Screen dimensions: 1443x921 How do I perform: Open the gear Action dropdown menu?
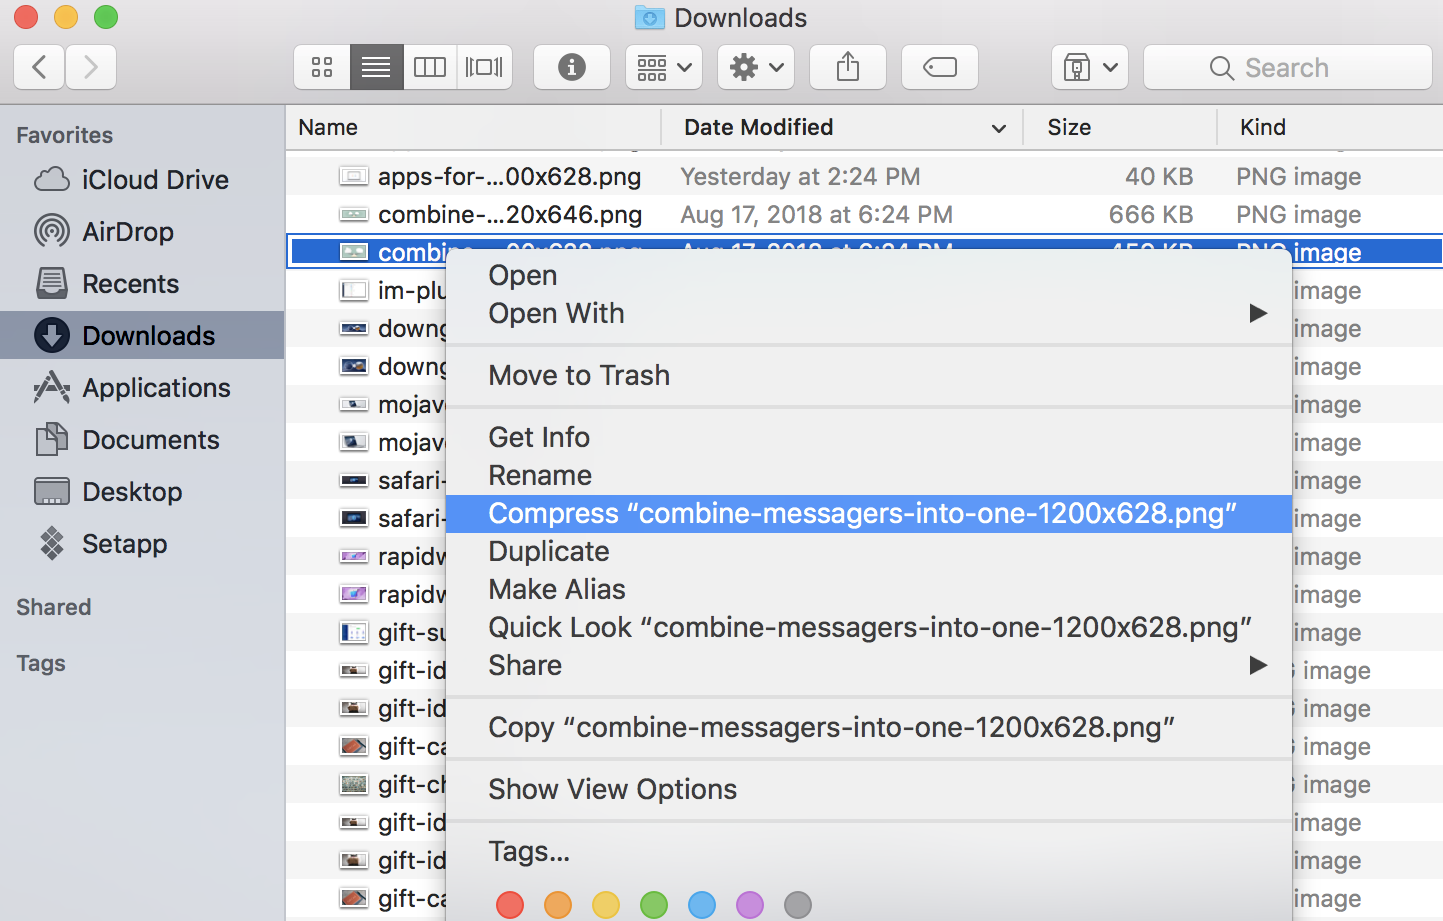click(755, 67)
